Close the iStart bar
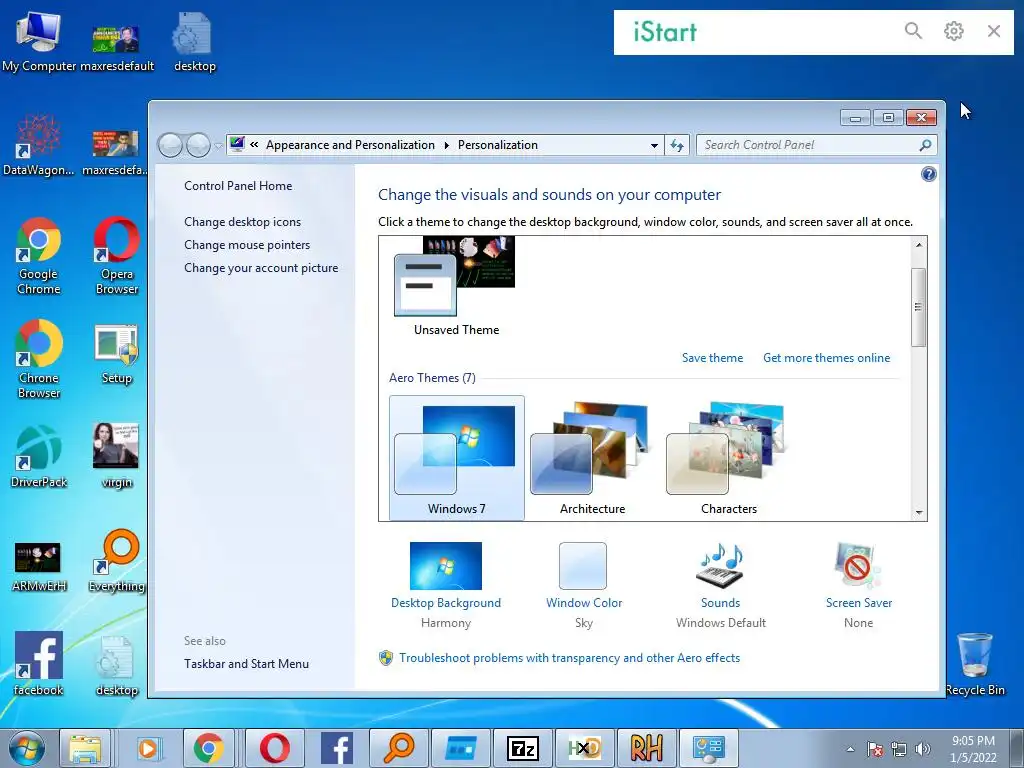The height and width of the screenshot is (768, 1024). [994, 31]
